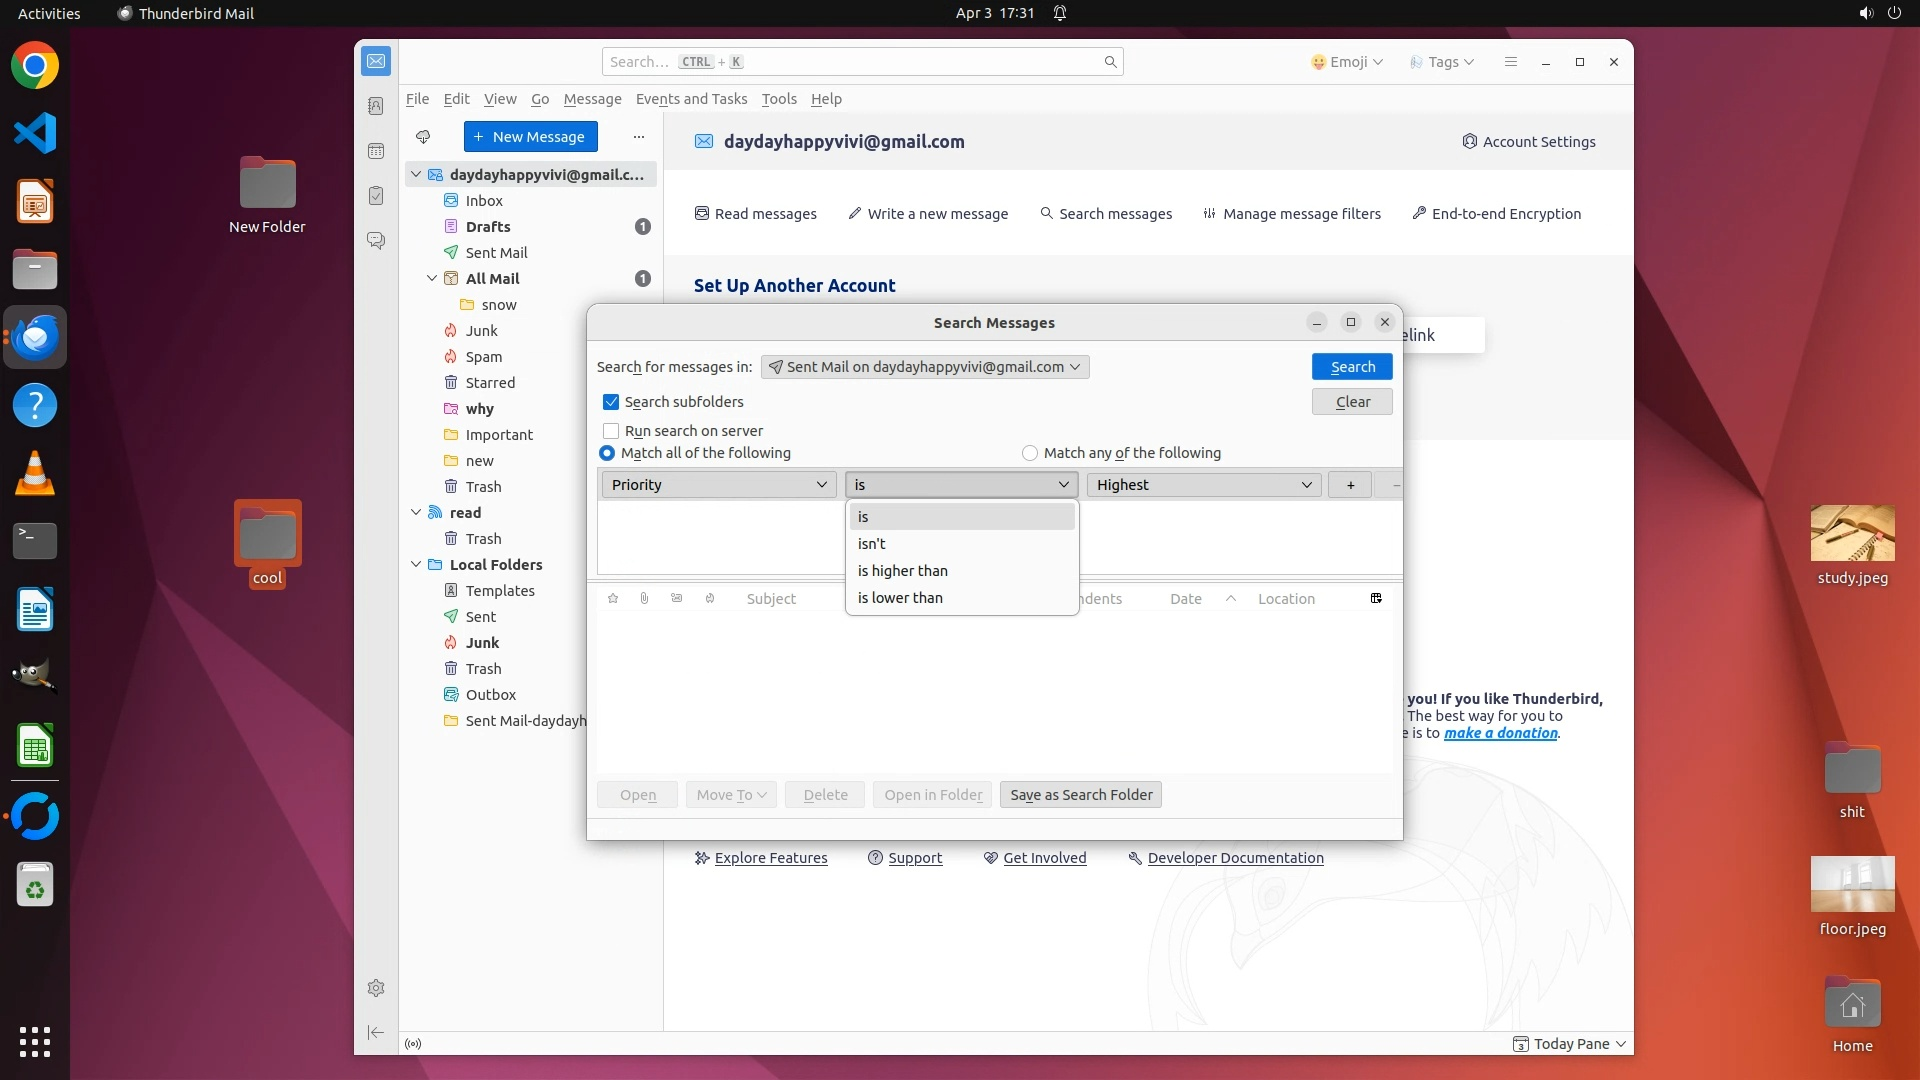Select Match any of the following
The image size is (1920, 1080).
pos(1030,453)
